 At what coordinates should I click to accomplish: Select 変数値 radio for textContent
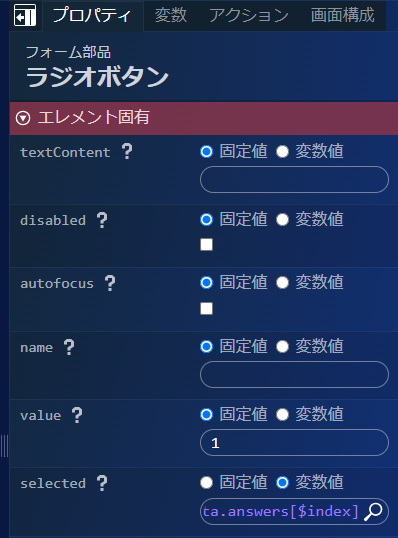coord(282,151)
